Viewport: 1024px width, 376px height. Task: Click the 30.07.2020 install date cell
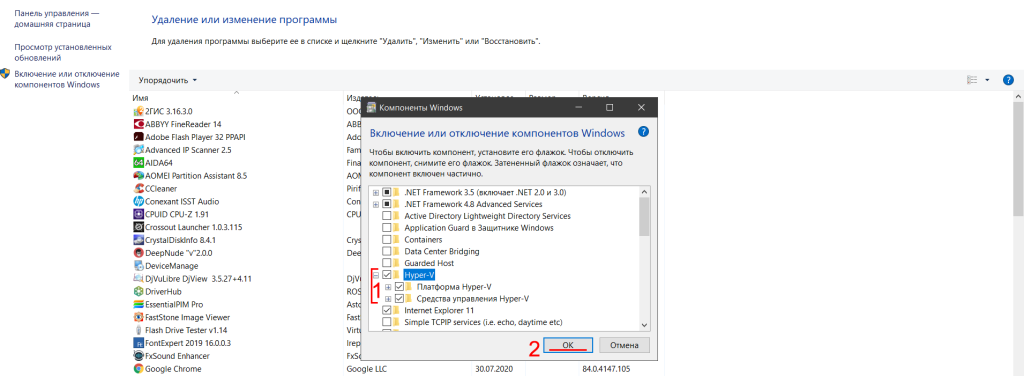493,369
